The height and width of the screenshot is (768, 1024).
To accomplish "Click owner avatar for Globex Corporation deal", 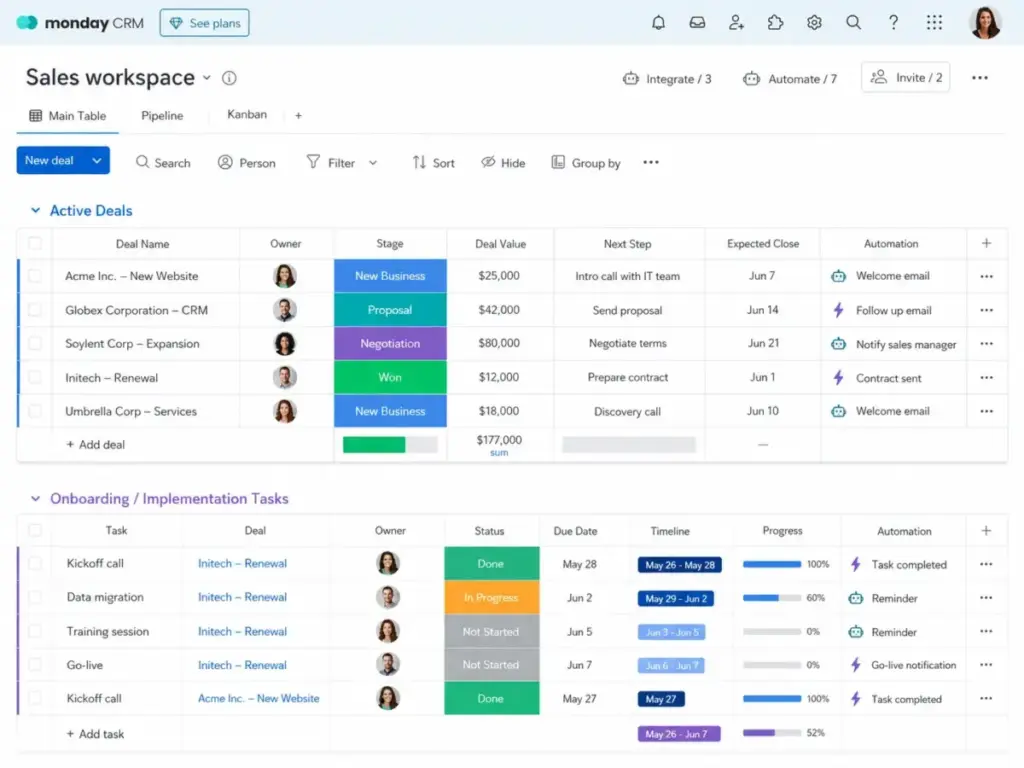I will (x=285, y=310).
